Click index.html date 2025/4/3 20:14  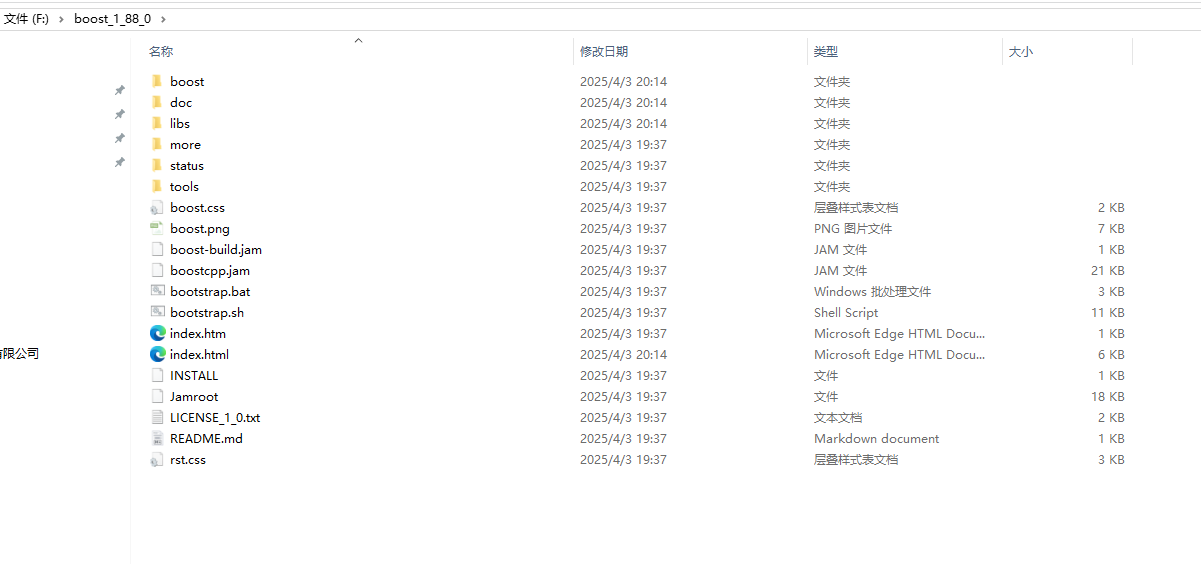pyautogui.click(x=623, y=355)
